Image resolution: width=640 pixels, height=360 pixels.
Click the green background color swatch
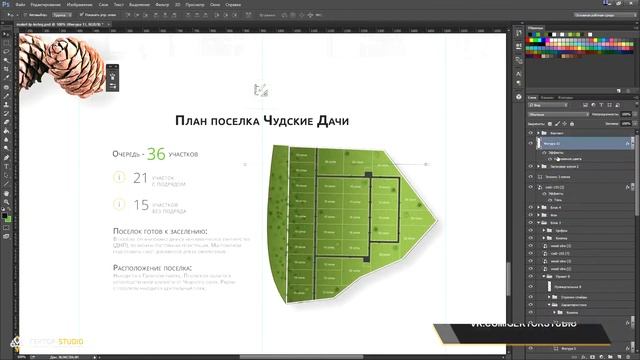click(8, 220)
